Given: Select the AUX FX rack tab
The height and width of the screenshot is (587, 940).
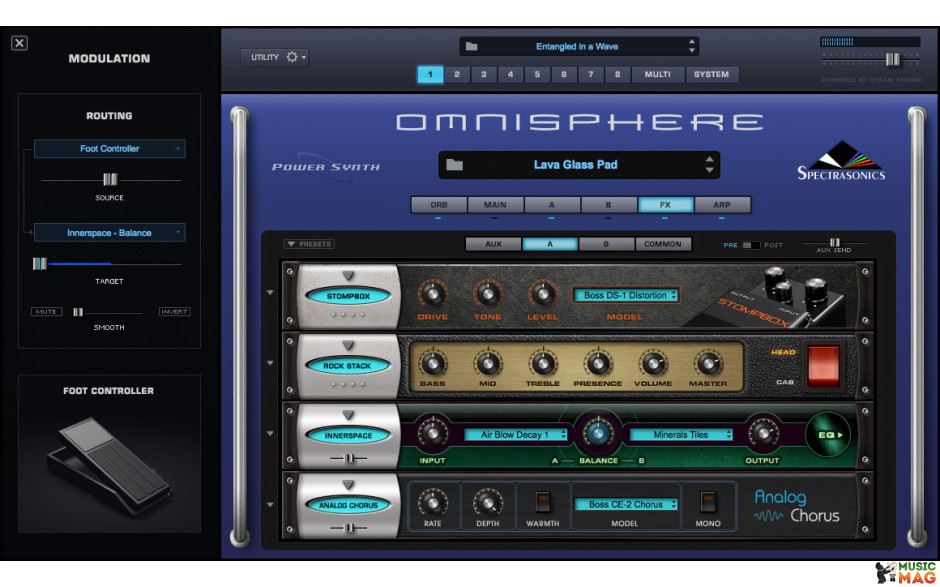Looking at the screenshot, I should 493,244.
